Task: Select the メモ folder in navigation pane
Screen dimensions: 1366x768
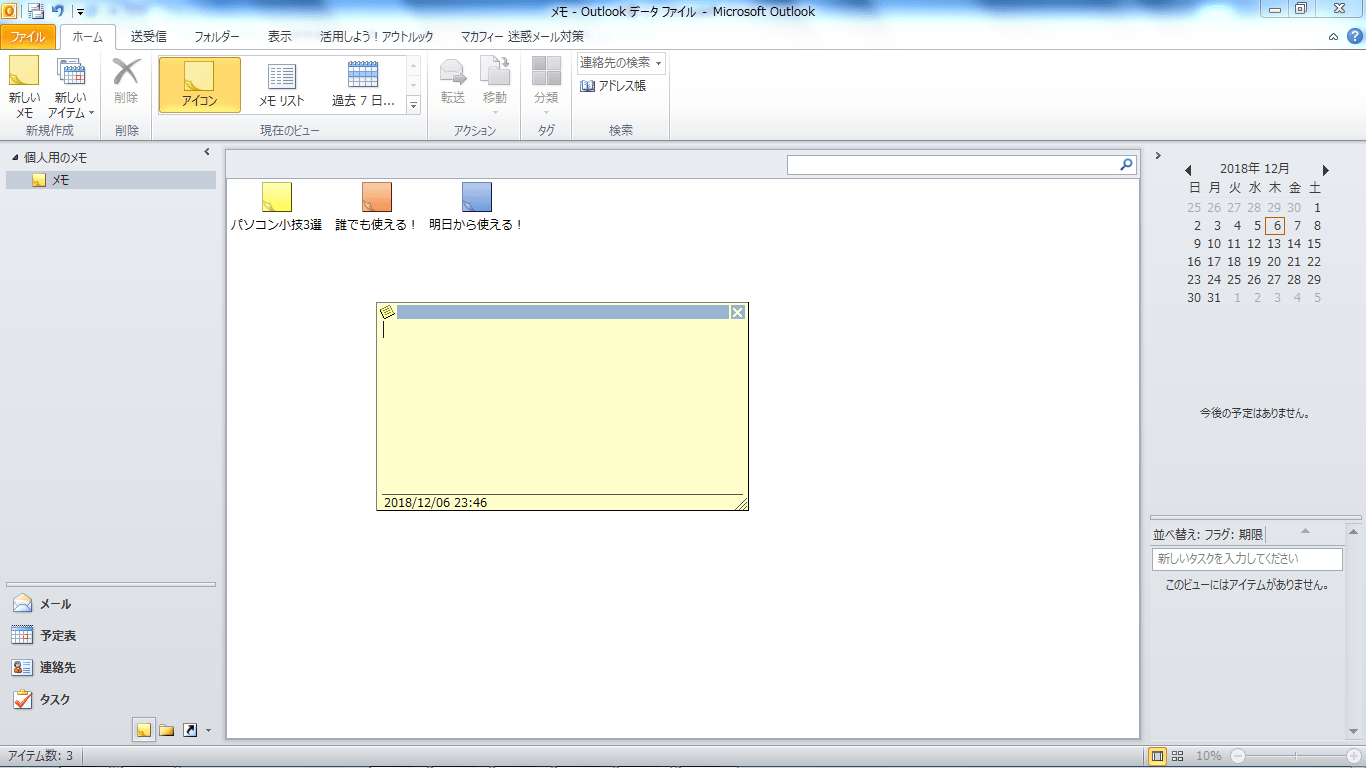Action: click(x=110, y=180)
